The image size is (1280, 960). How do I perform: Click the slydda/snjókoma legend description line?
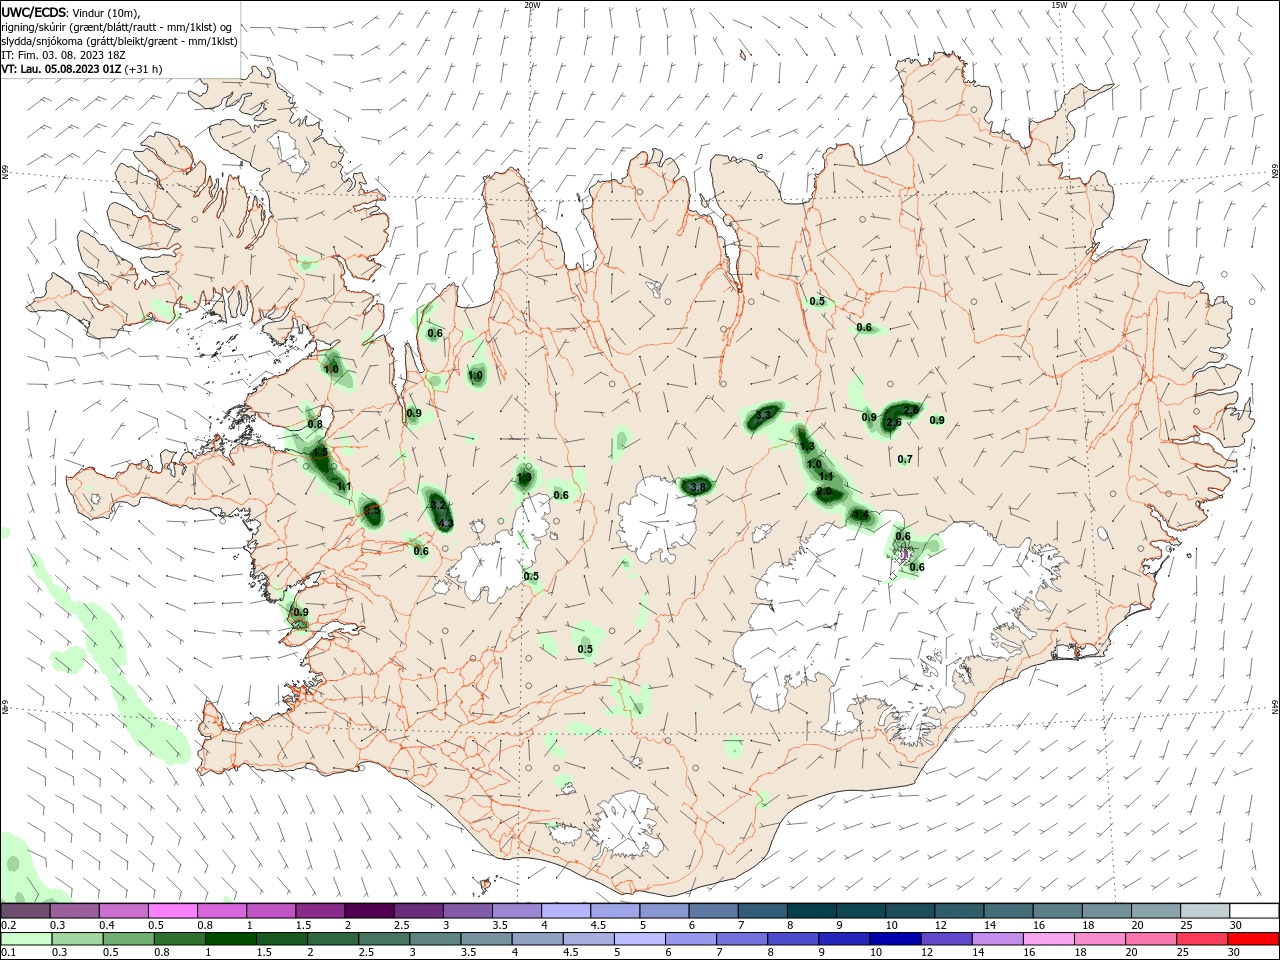click(119, 41)
